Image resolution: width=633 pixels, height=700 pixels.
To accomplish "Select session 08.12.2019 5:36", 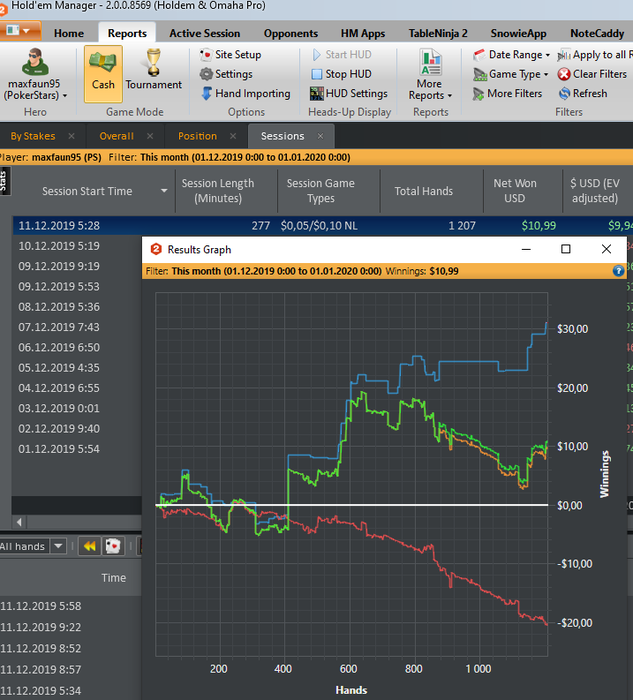I will click(59, 307).
